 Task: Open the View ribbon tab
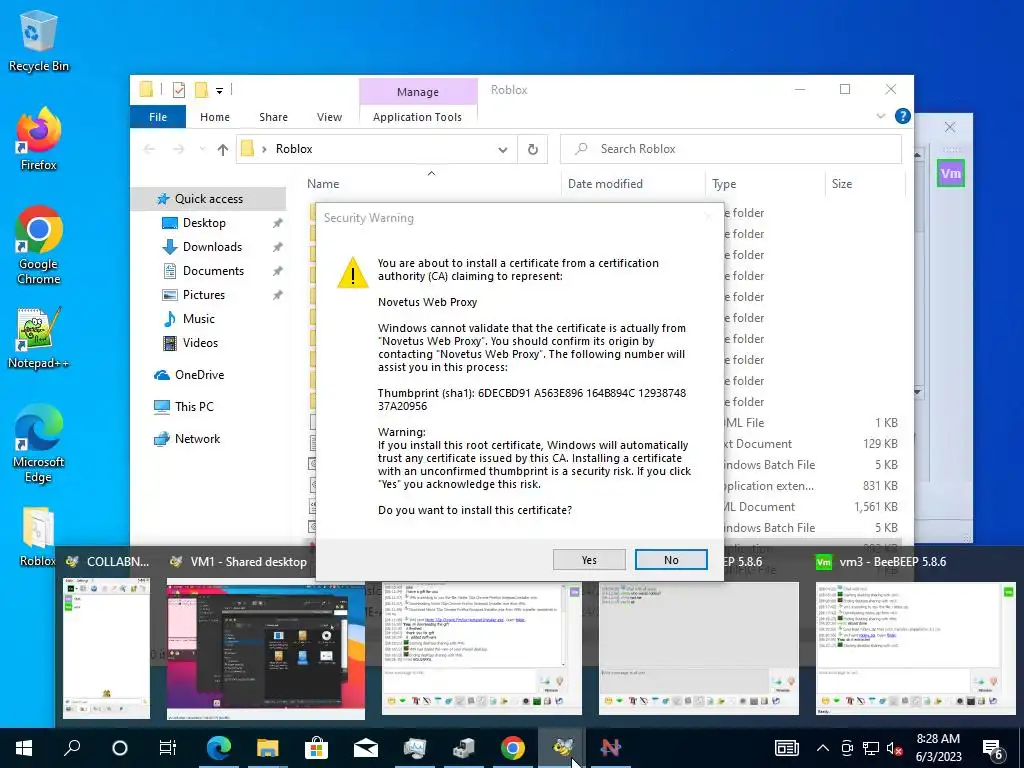329,117
